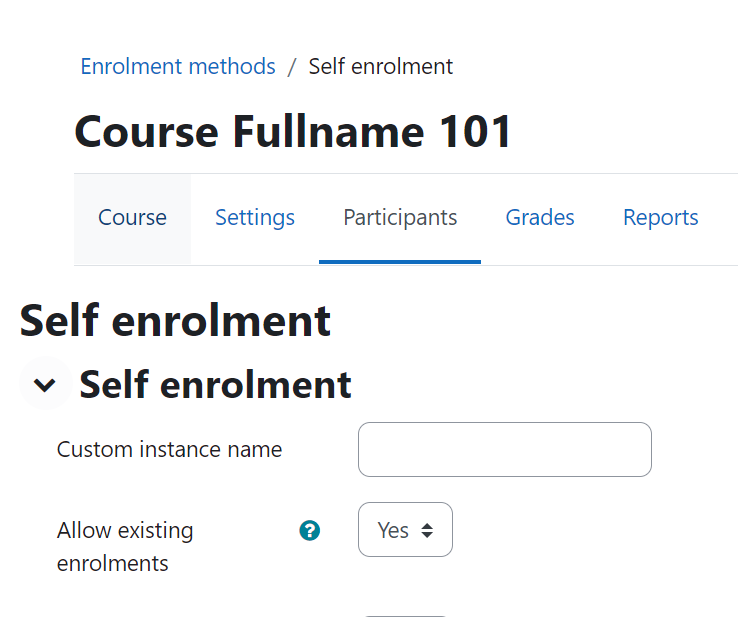
Task: Click the slash separator in breadcrumb
Action: (x=292, y=67)
